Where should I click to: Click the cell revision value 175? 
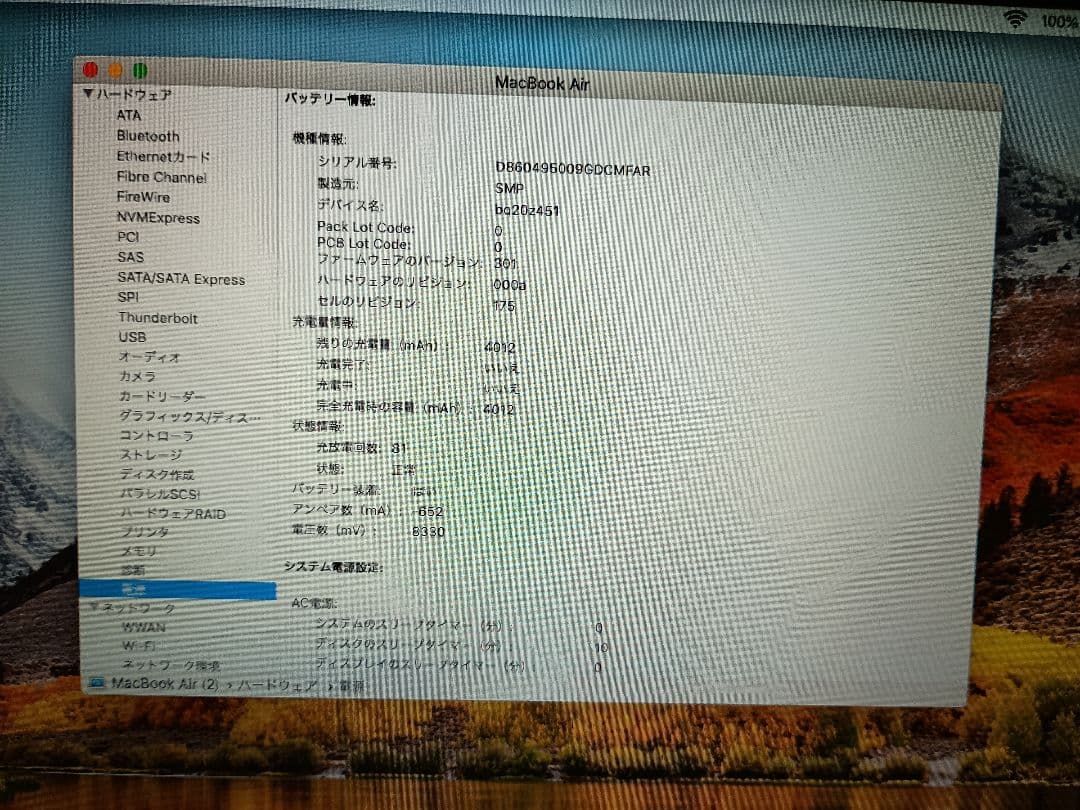click(x=503, y=305)
